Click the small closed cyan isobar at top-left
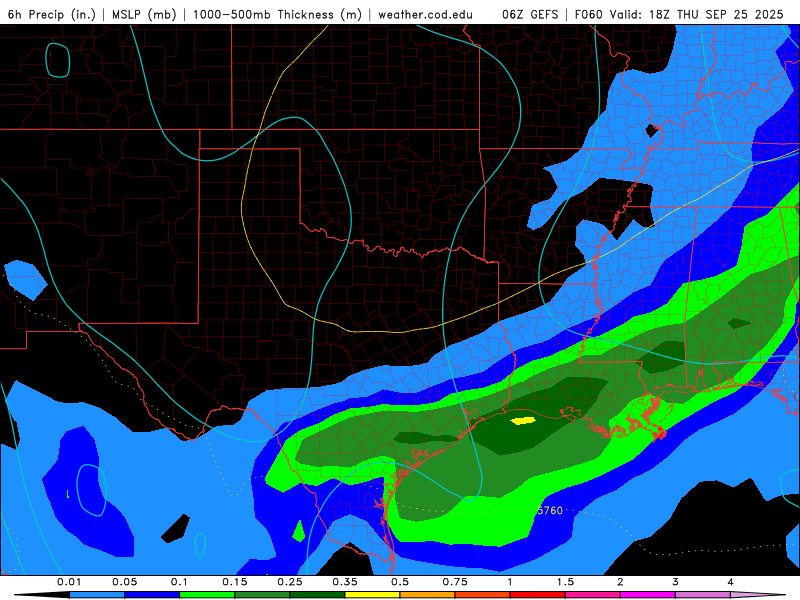The image size is (800, 600). [58, 60]
